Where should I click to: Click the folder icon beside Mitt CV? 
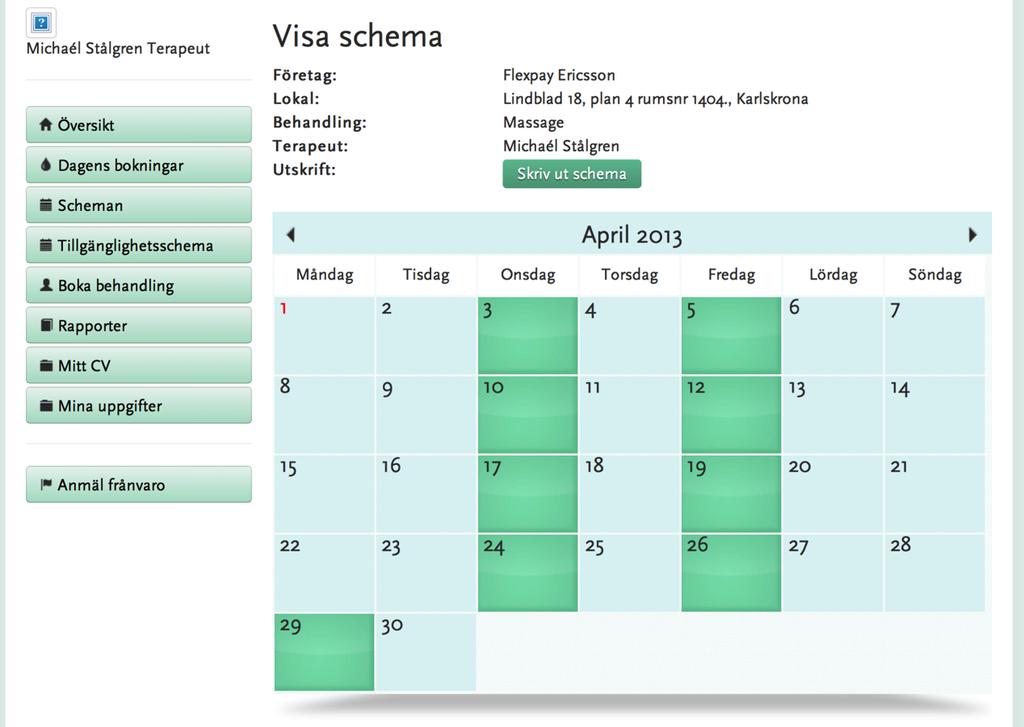click(x=46, y=366)
